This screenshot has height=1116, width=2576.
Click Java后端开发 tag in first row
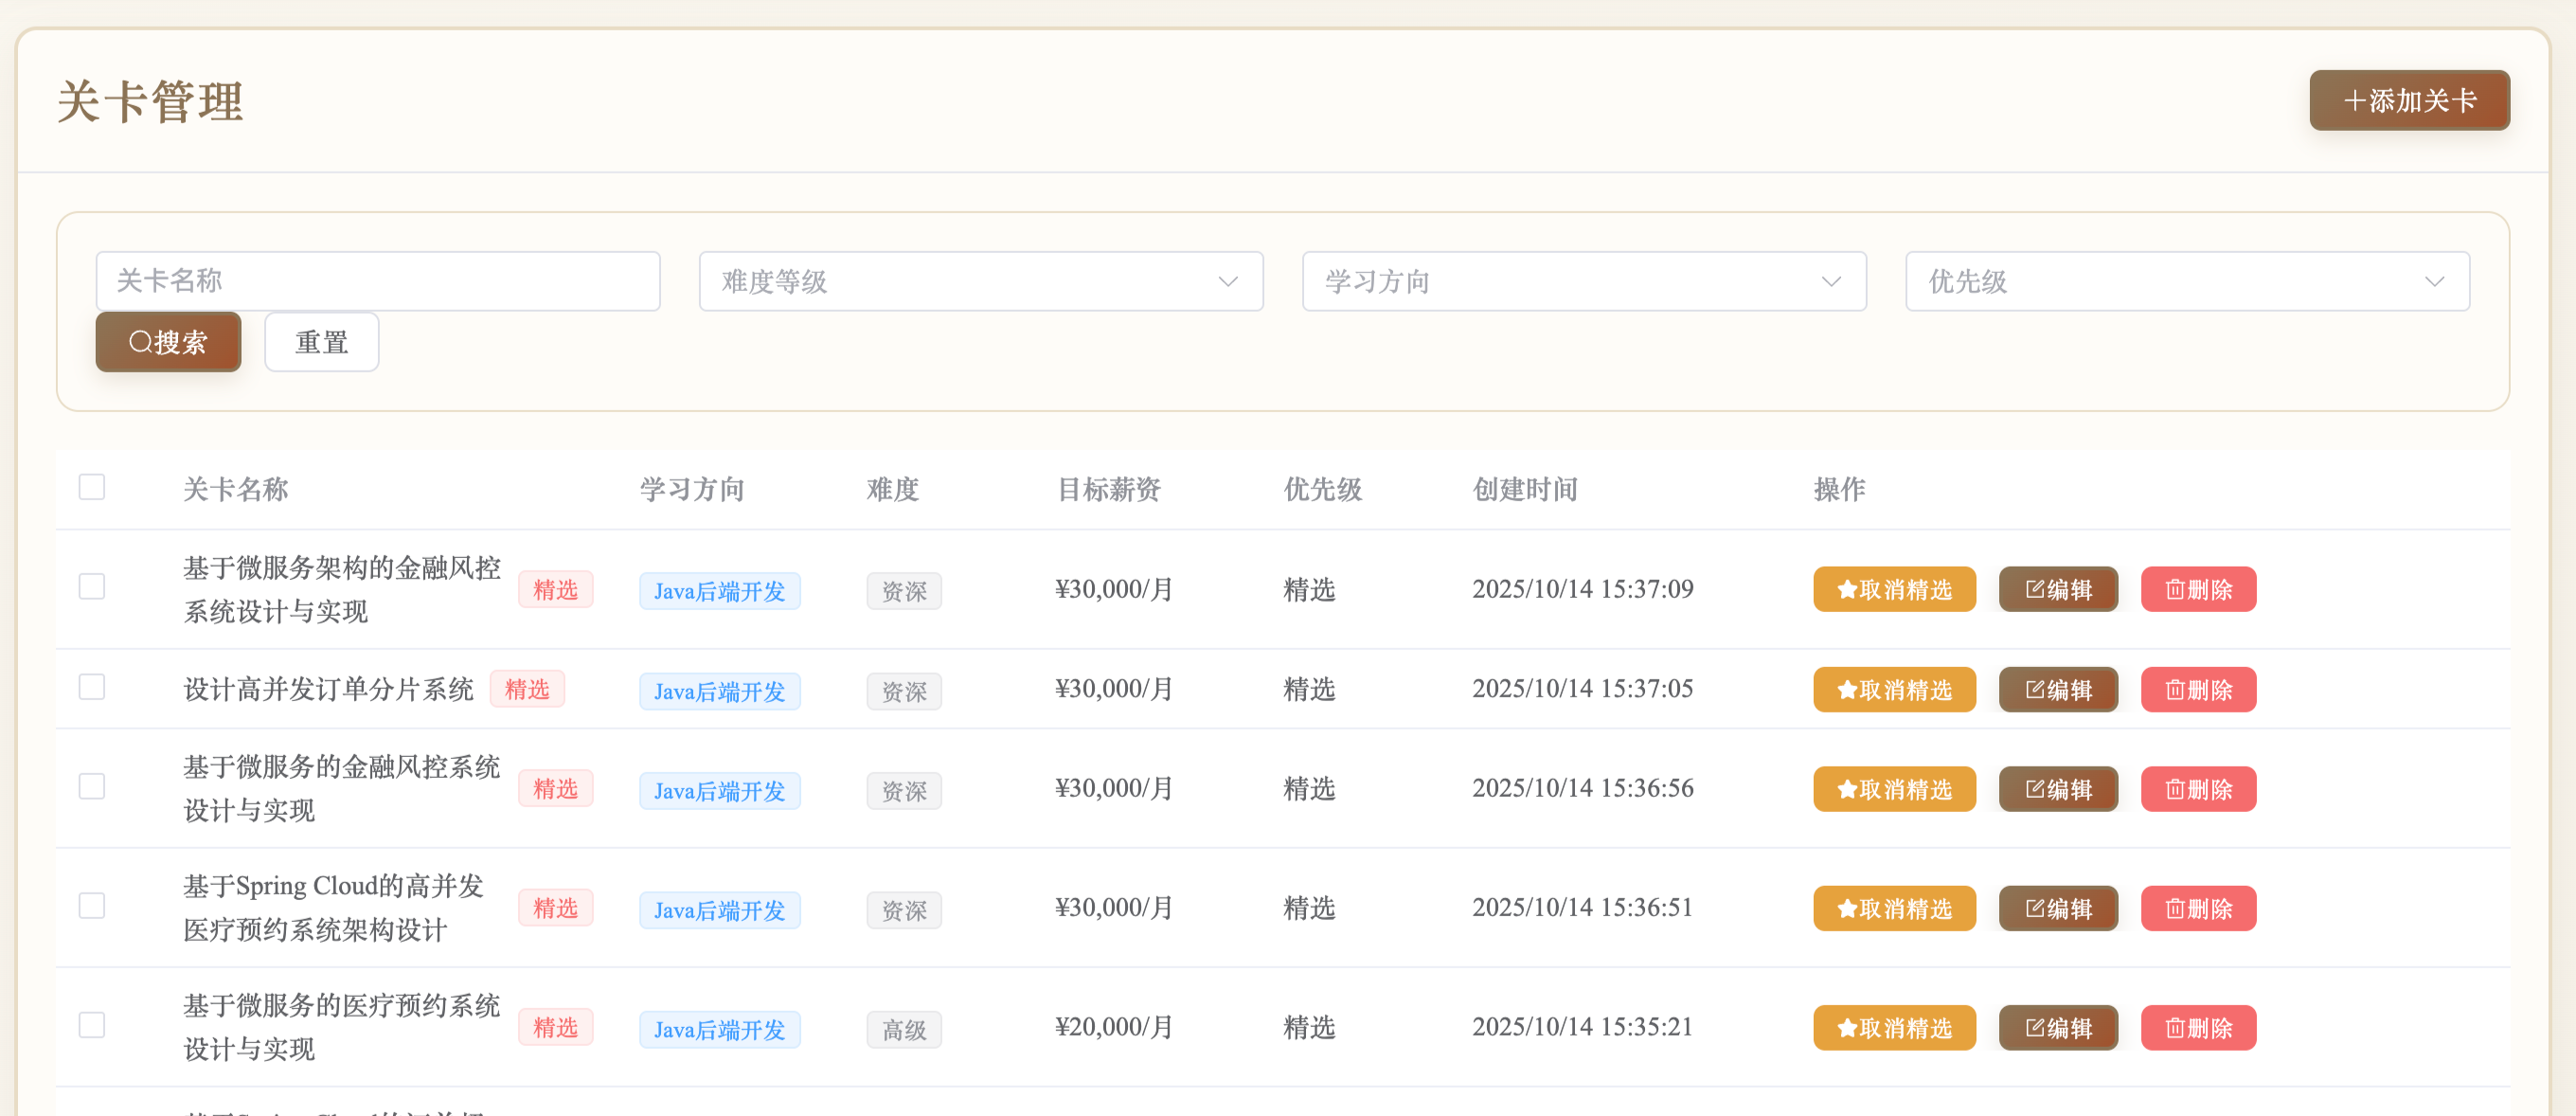pos(719,591)
